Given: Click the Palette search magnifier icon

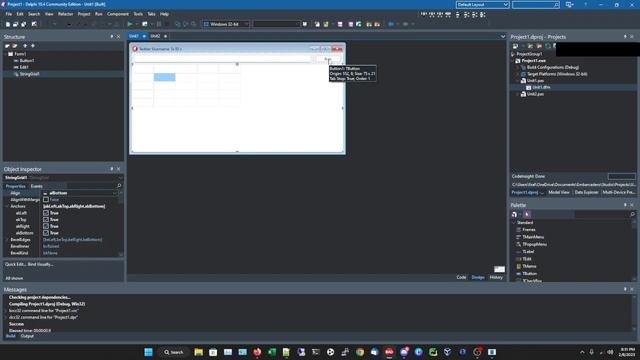Looking at the screenshot, I should tap(632, 214).
